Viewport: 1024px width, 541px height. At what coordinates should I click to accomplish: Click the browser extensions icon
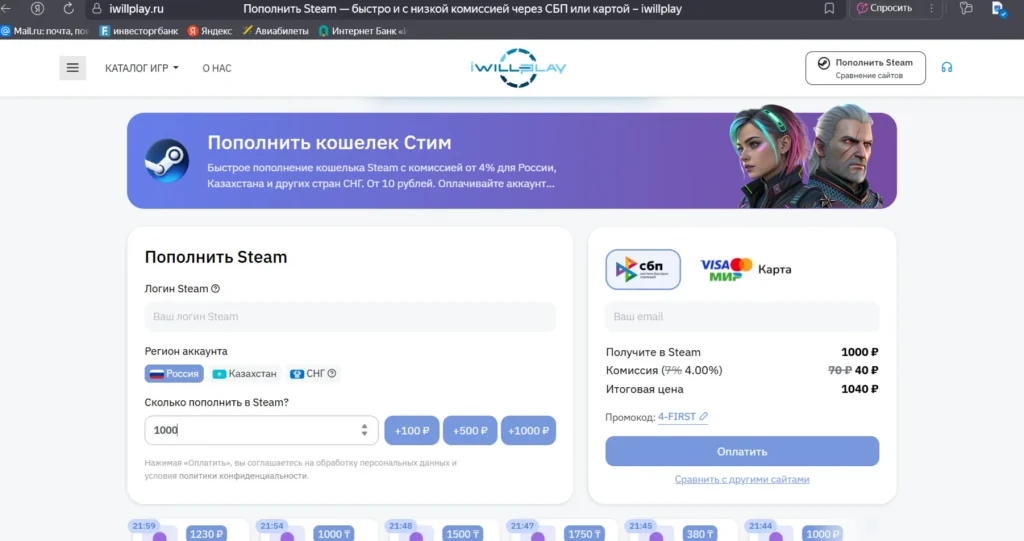click(966, 8)
